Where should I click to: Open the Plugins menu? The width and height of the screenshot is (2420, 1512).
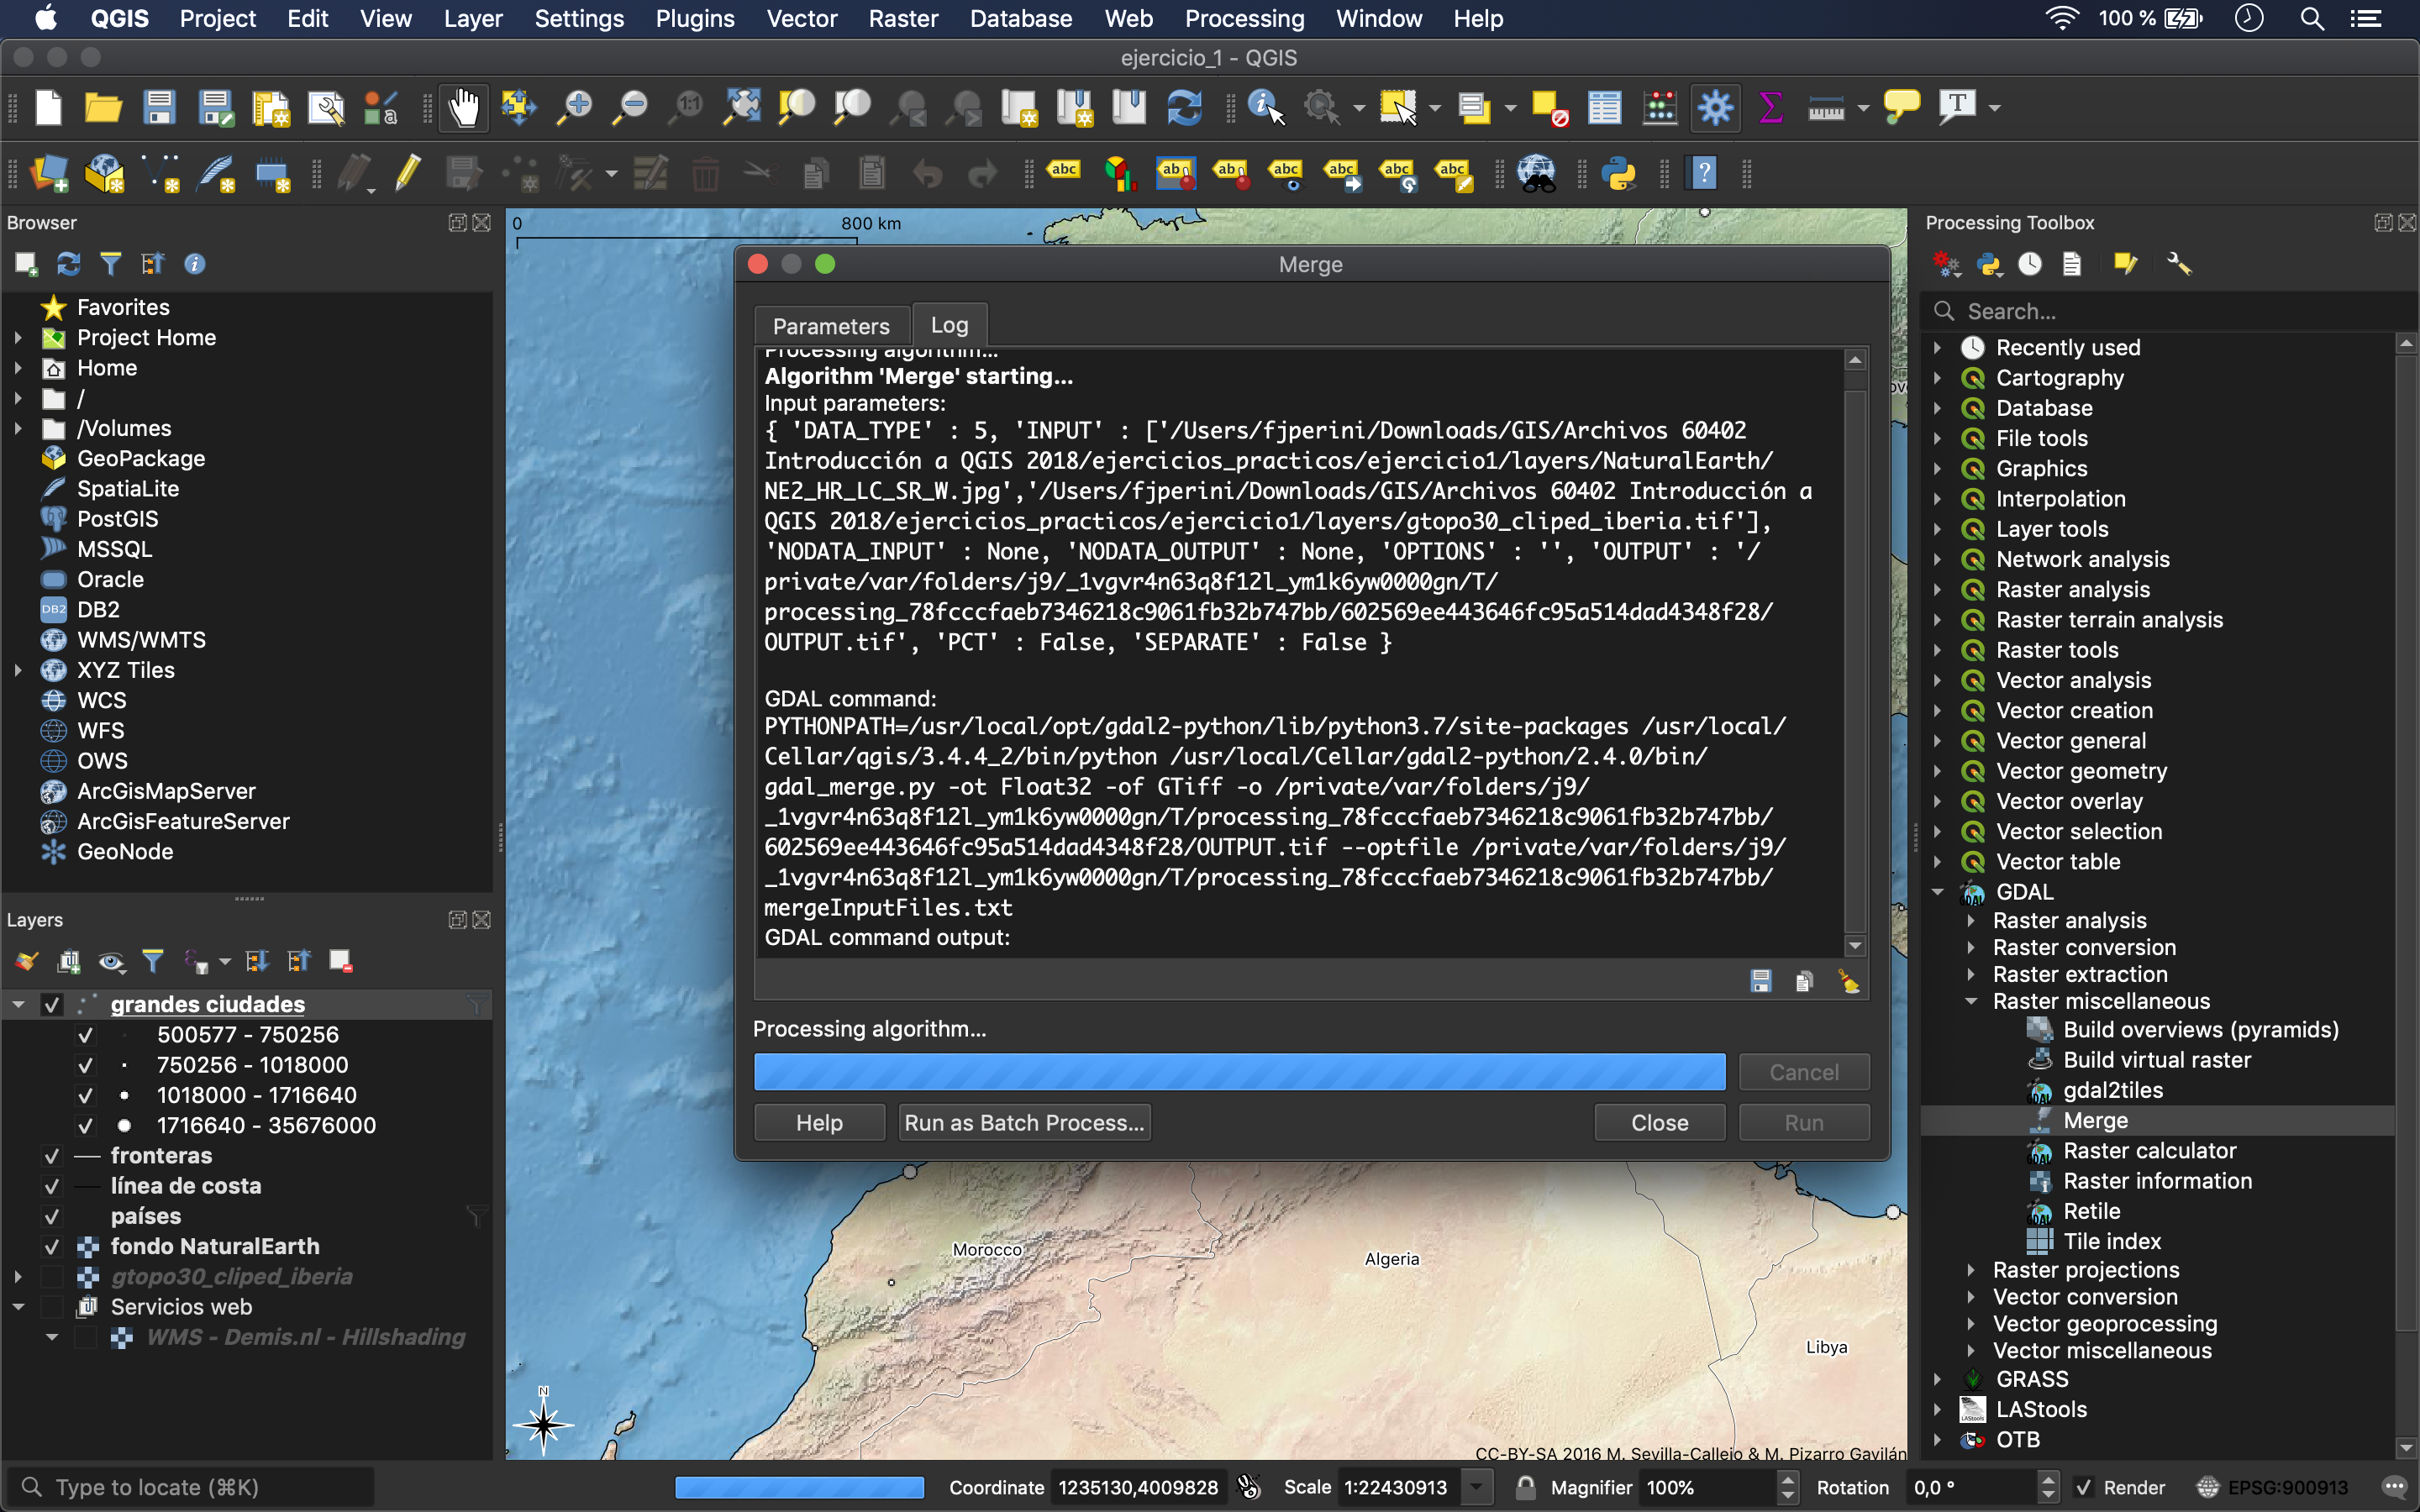tap(695, 19)
